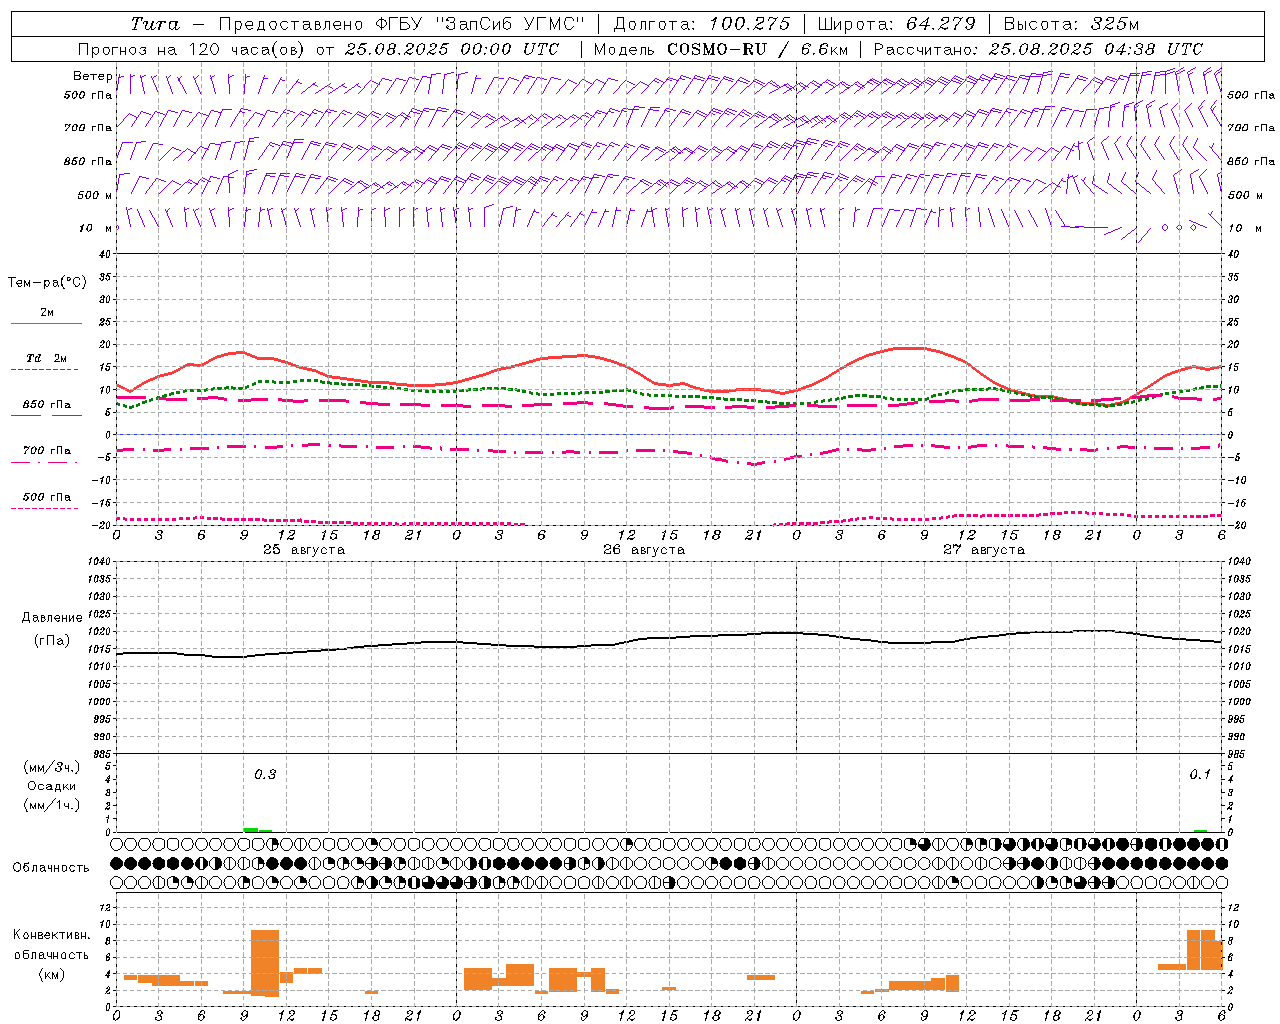Screen dimensions: 1280x1024
Task: Click the "Ветер" wind panel label
Action: pyautogui.click(x=93, y=76)
